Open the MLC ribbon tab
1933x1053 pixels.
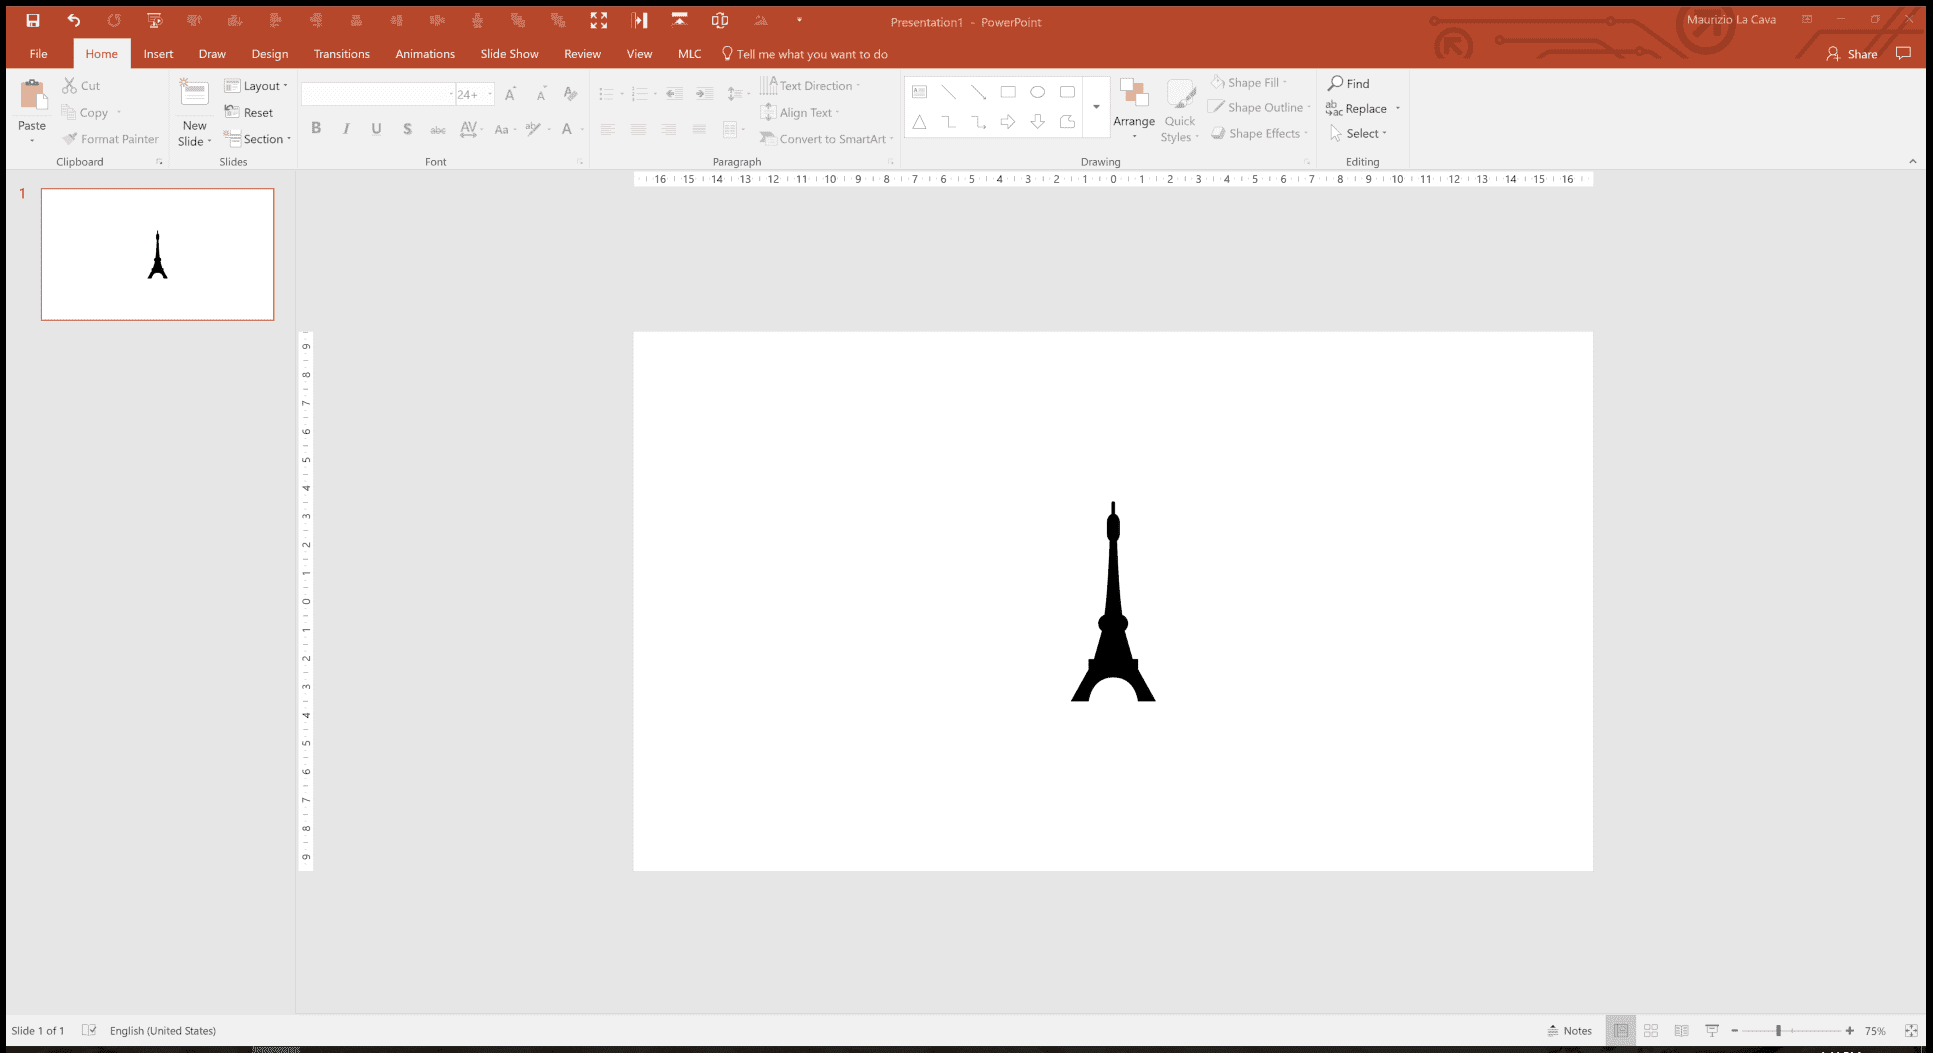(x=689, y=53)
